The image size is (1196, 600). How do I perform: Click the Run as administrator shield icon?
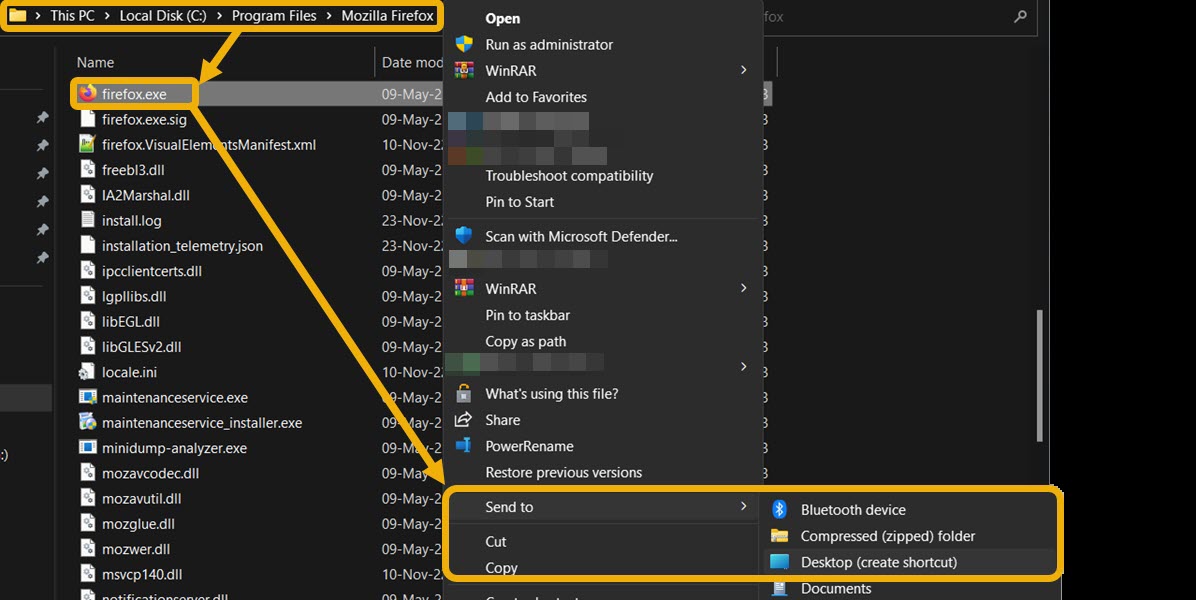pyautogui.click(x=463, y=44)
